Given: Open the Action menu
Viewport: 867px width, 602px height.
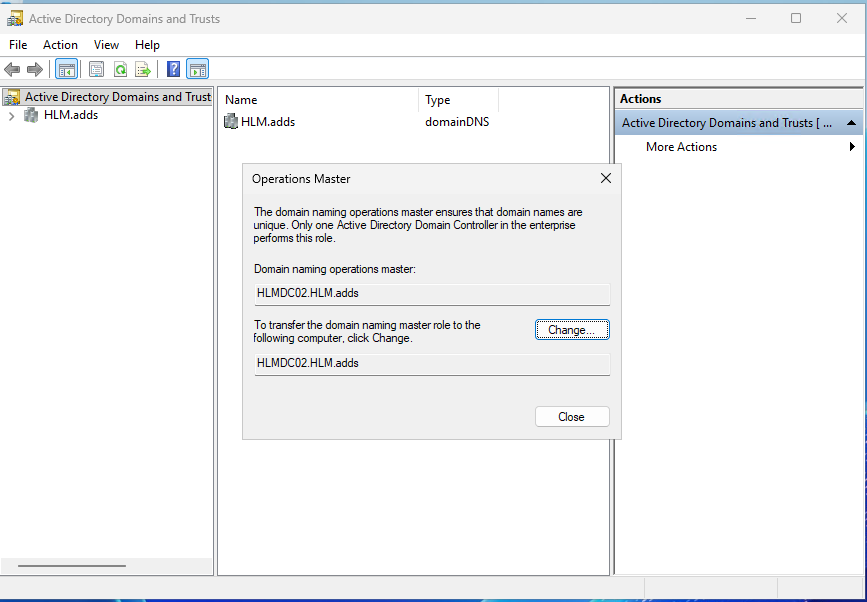Looking at the screenshot, I should pos(60,45).
